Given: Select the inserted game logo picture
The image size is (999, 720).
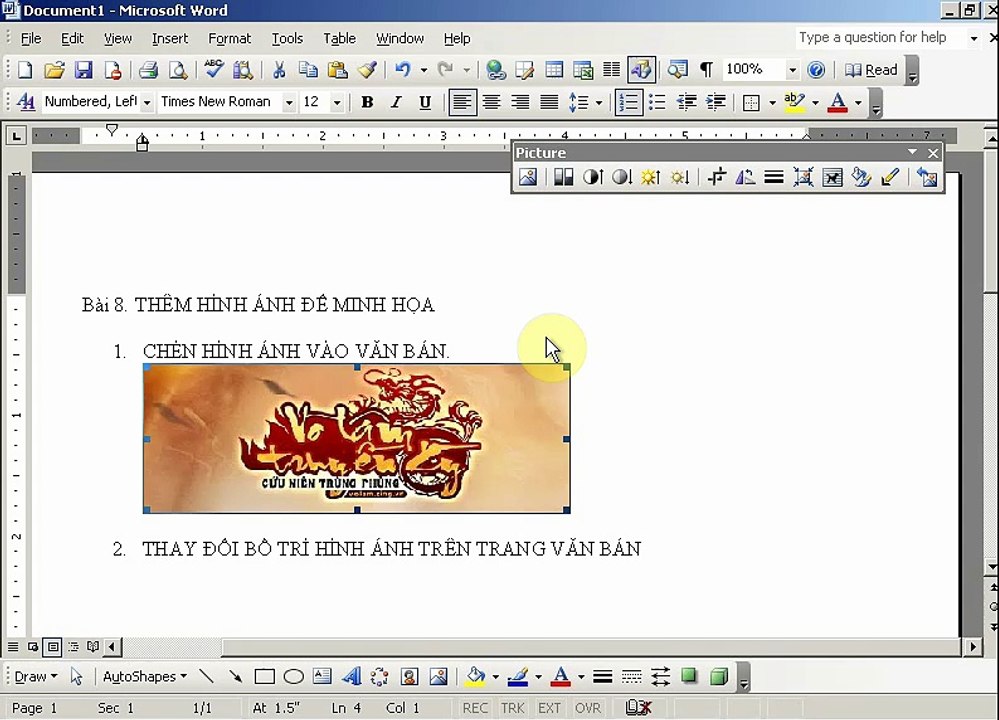Looking at the screenshot, I should click(356, 438).
